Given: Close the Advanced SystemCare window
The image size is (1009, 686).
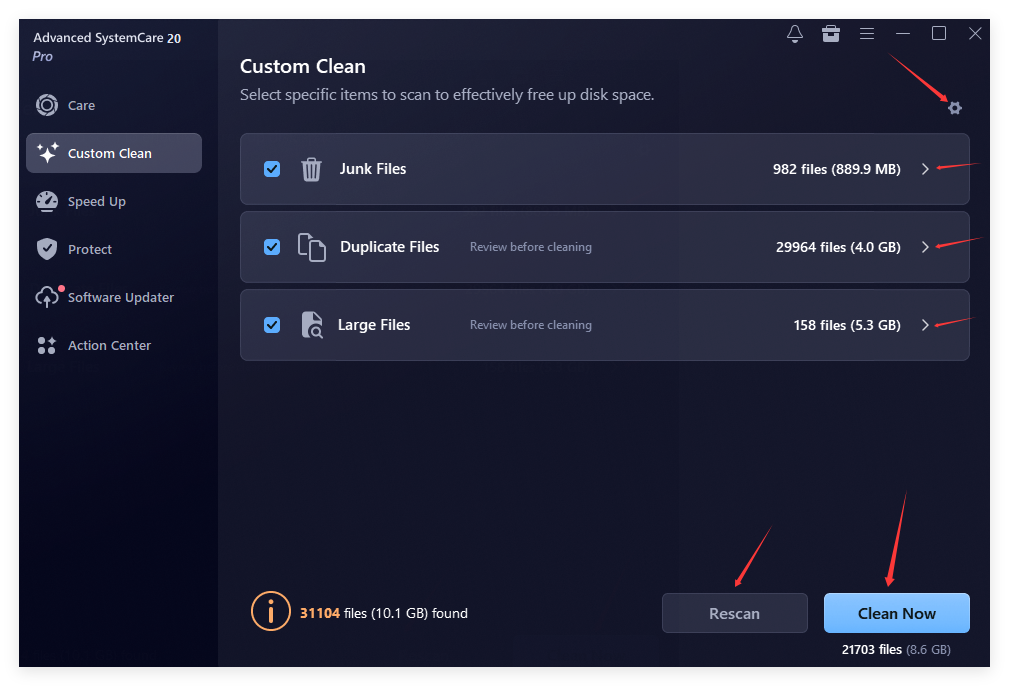Looking at the screenshot, I should pos(975,33).
